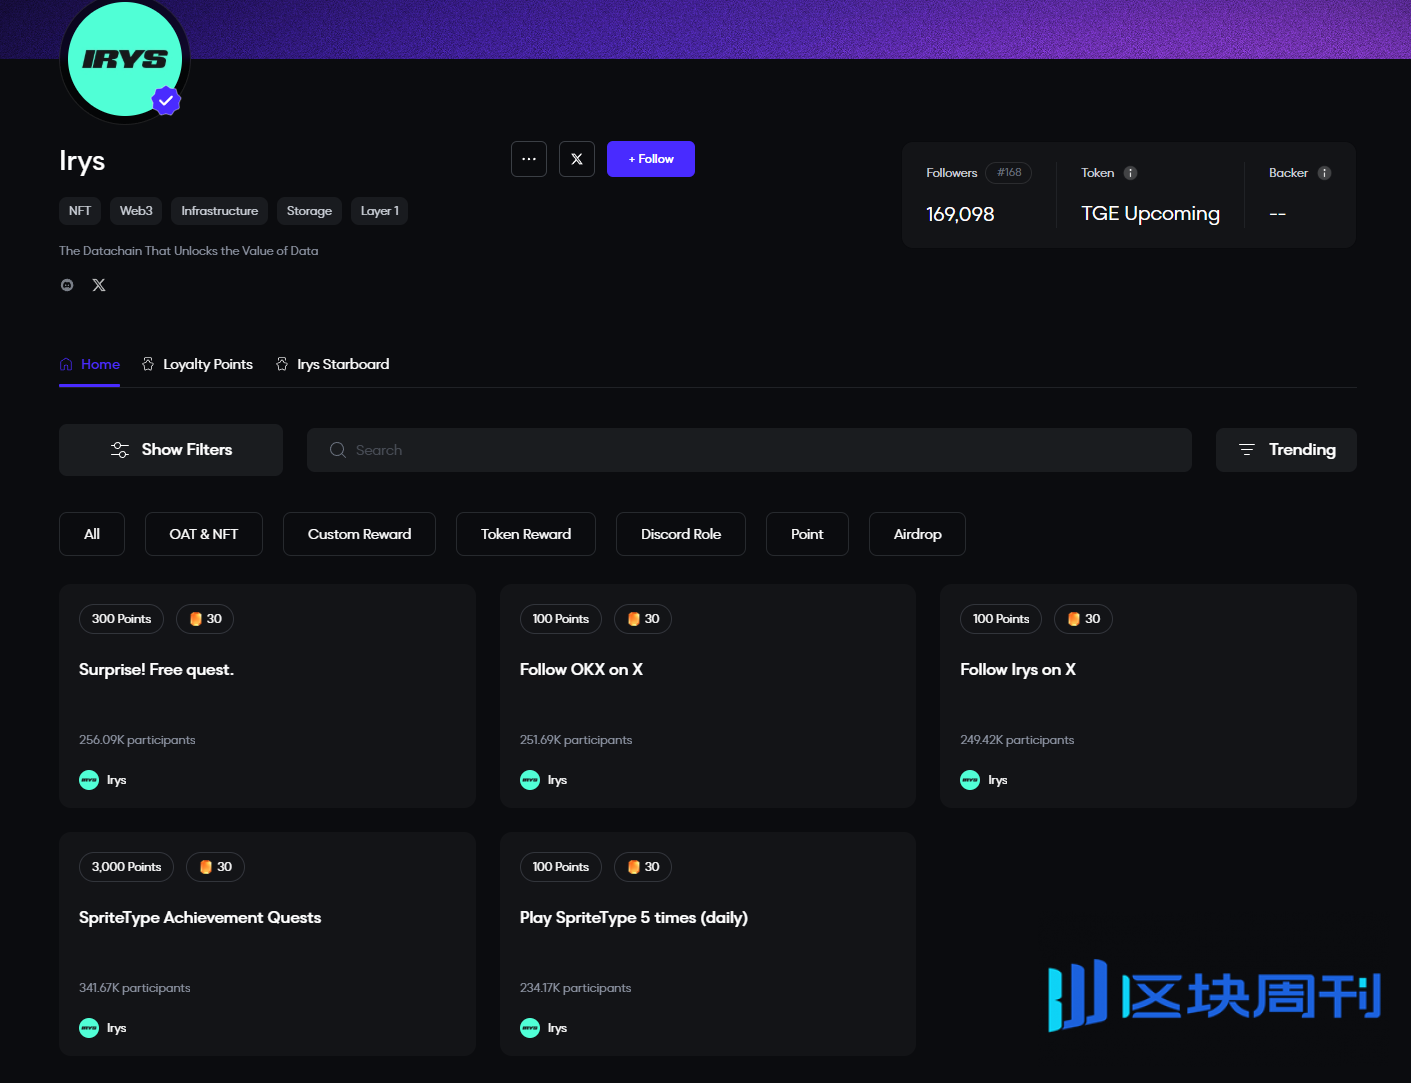Click the Datachain description tagline

(189, 251)
